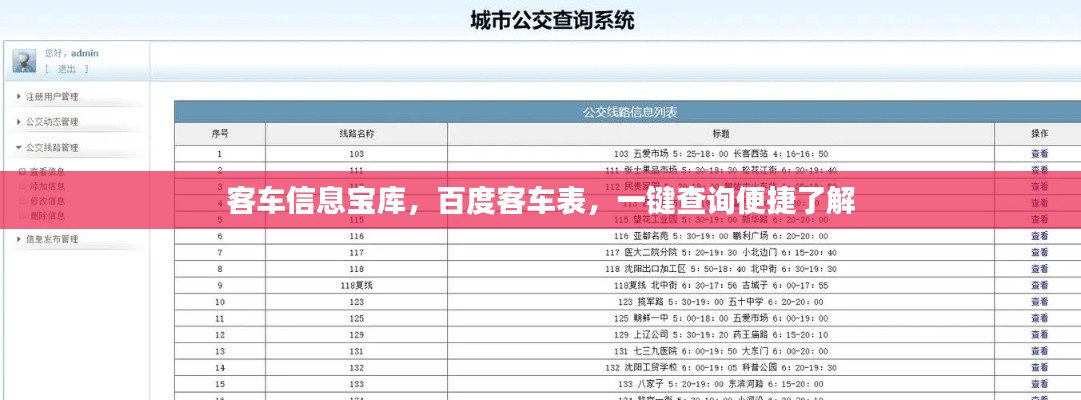This screenshot has width=1081, height=400.
Task: Select route name cell 133
Action: [356, 384]
